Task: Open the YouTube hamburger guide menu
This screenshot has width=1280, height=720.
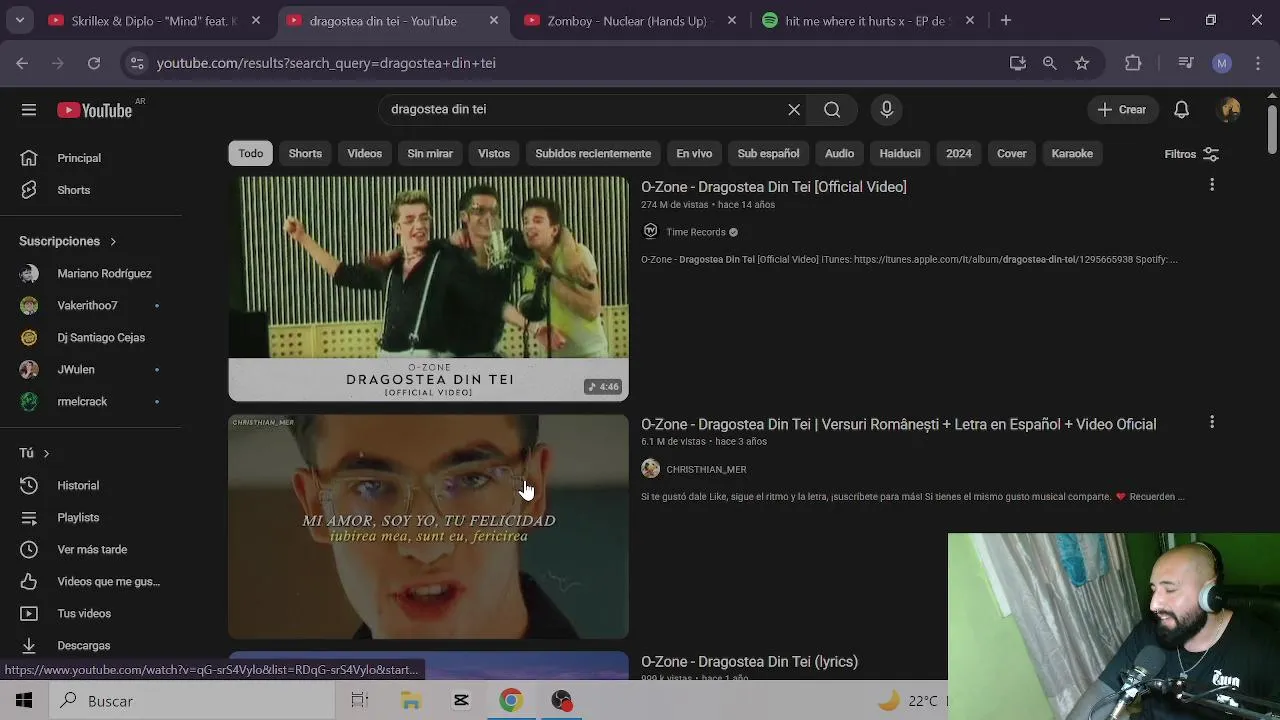Action: coord(29,110)
